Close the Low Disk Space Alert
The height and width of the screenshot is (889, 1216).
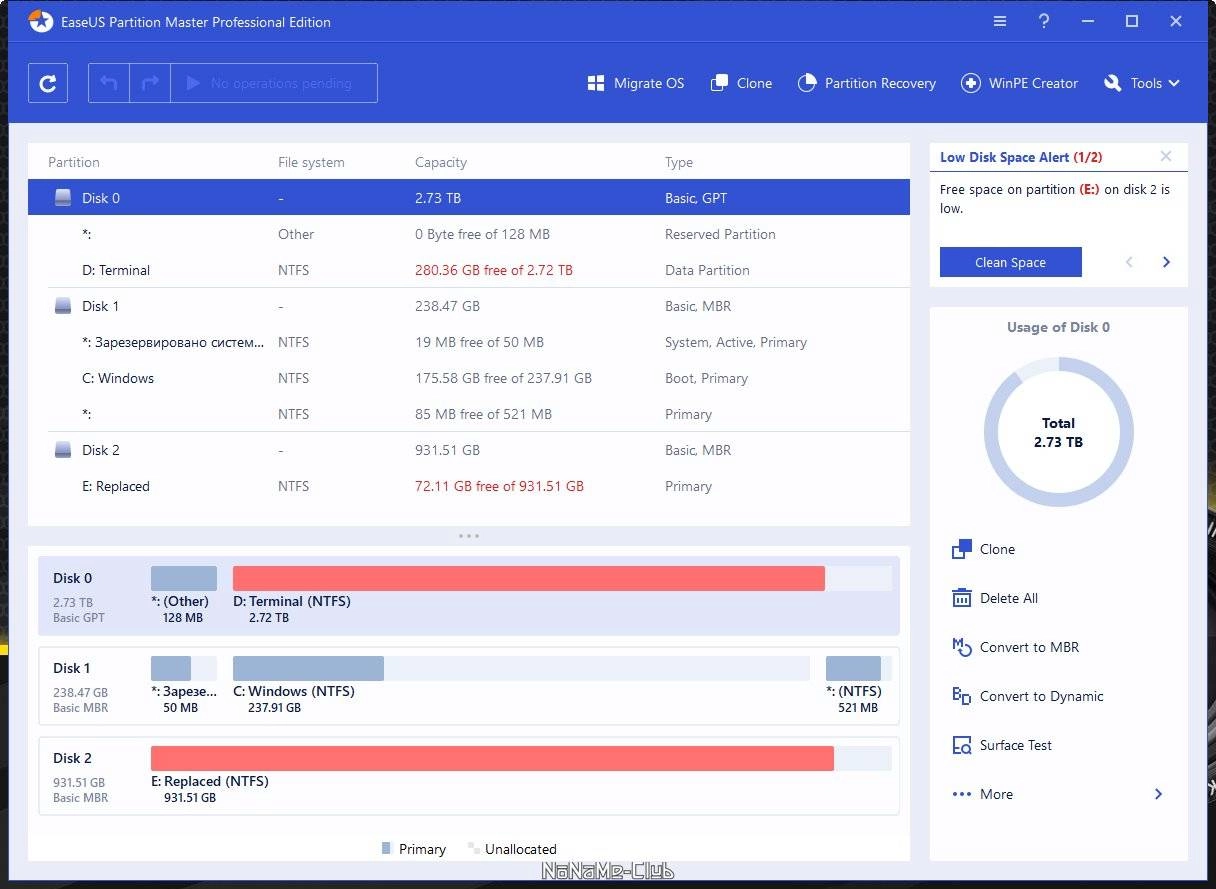tap(1166, 156)
